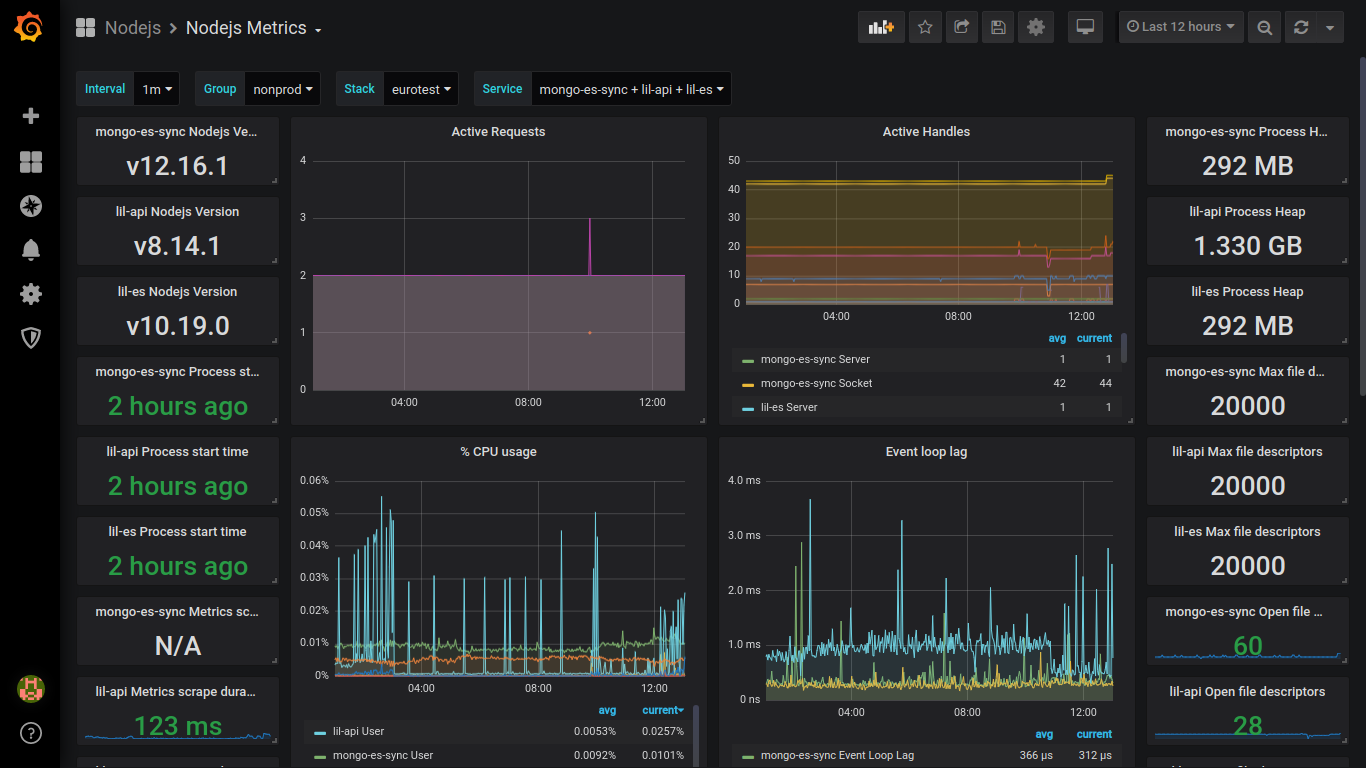The height and width of the screenshot is (768, 1366).
Task: Click the Active Handles legend scrollbar
Action: point(1124,348)
